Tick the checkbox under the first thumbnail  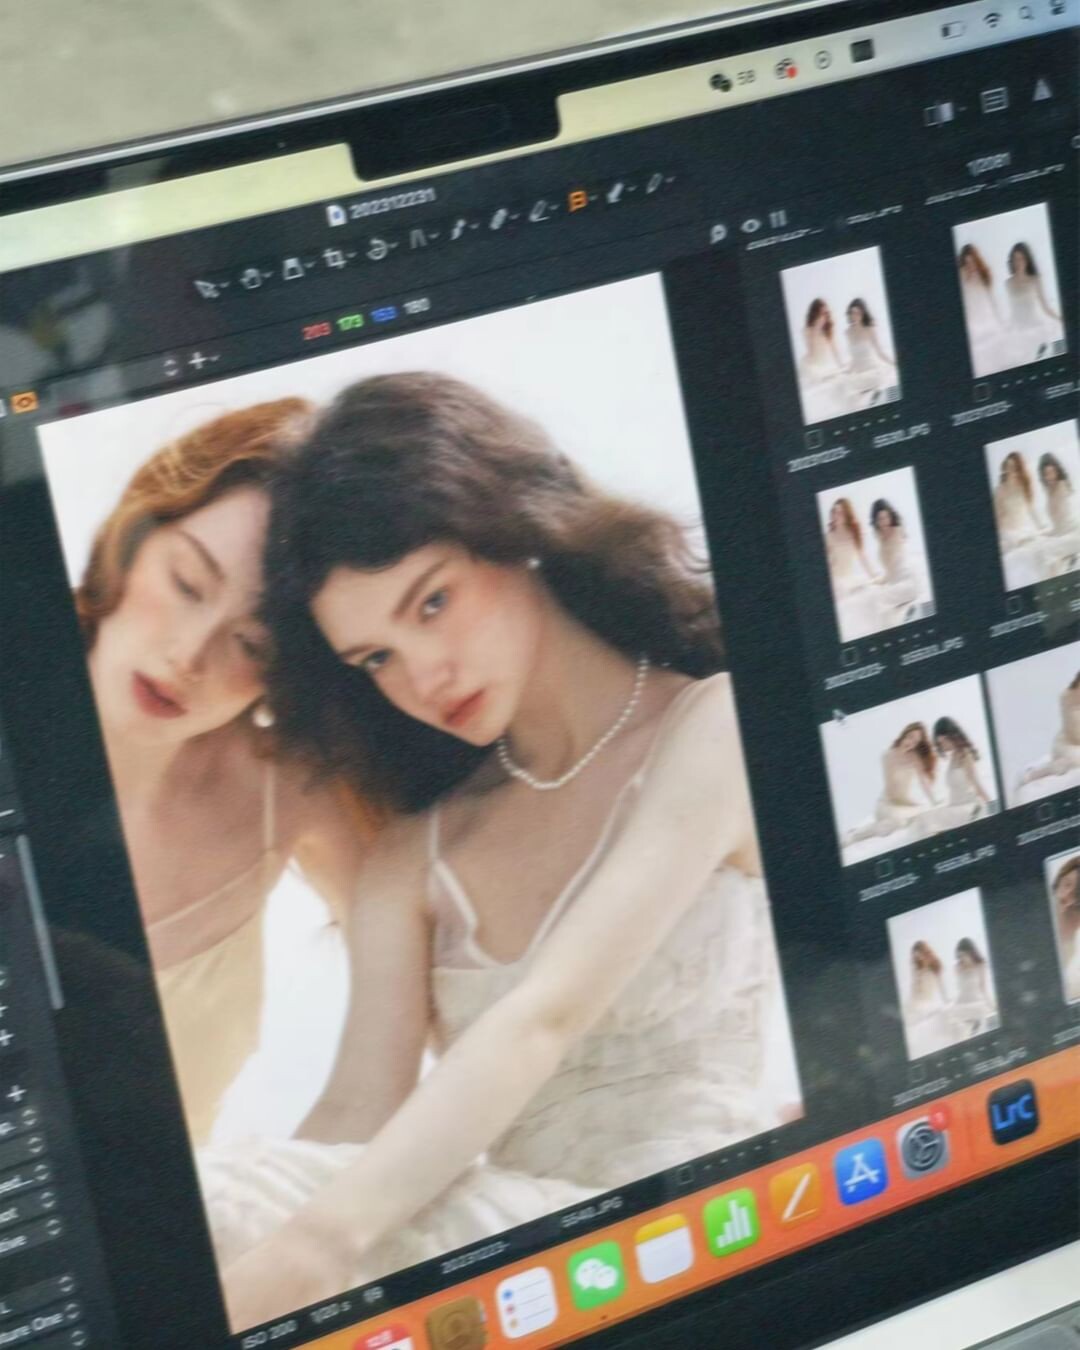(x=815, y=439)
